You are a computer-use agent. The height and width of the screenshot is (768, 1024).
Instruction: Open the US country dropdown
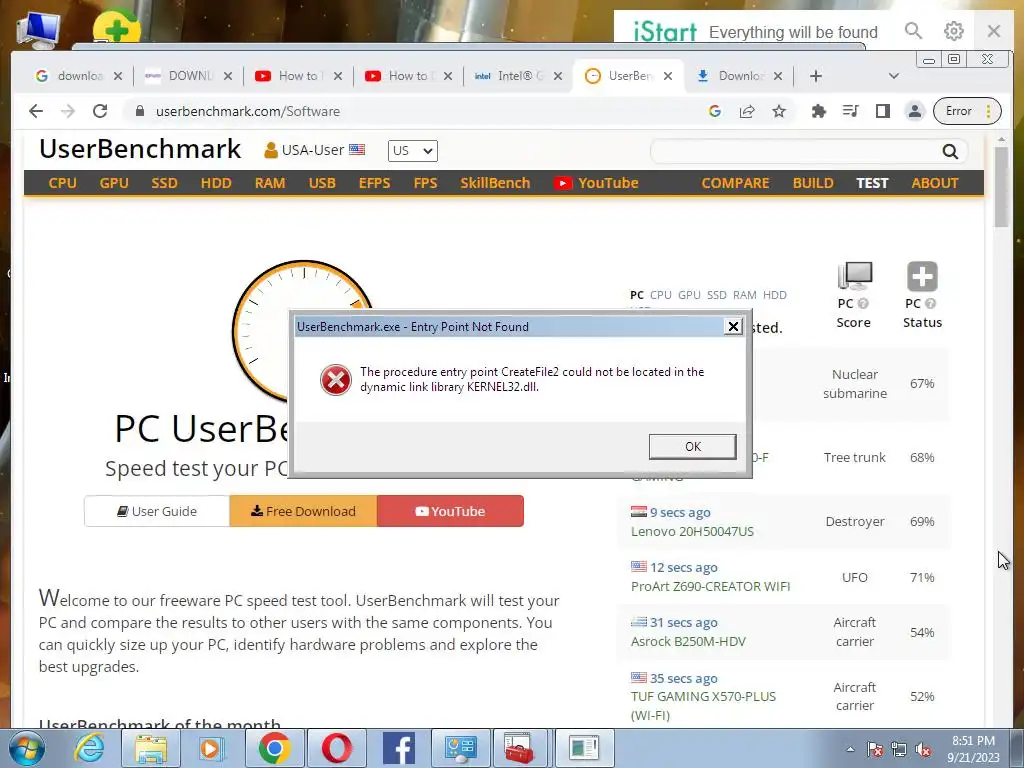point(413,151)
